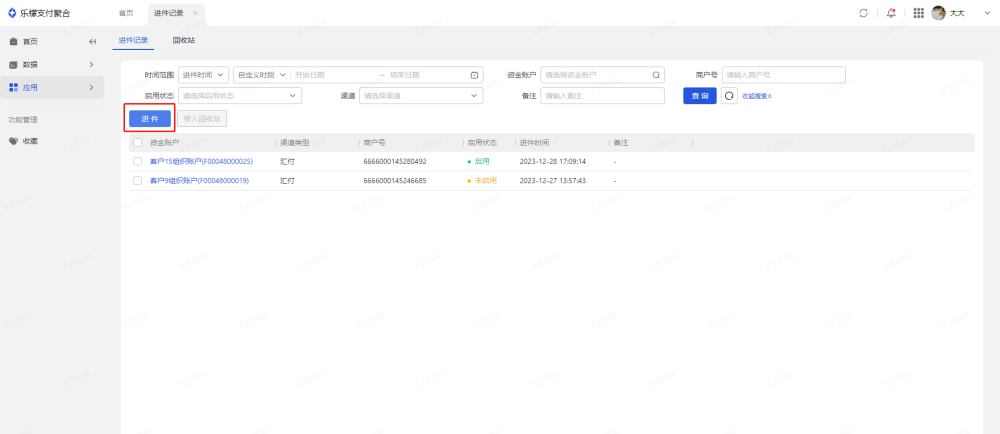
Task: Click the home icon beside 首页 in sidebar
Action: click(x=13, y=41)
